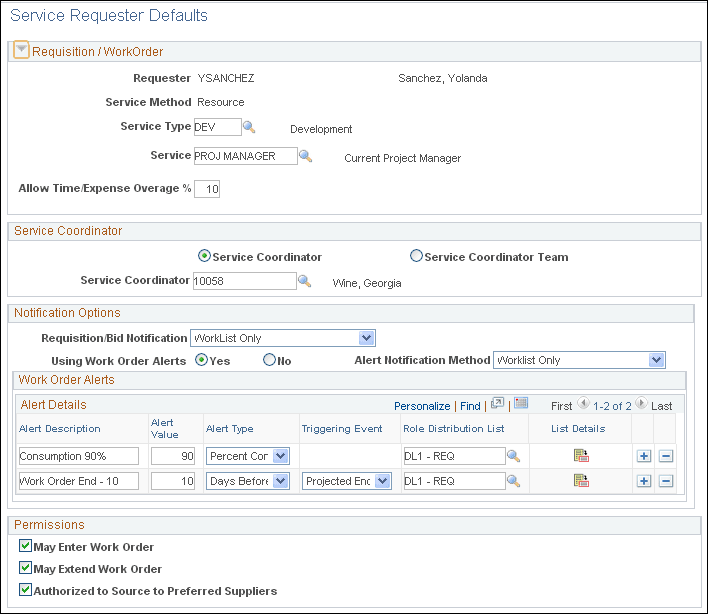Viewport: 708px width, 614px height.
Task: Delete the Work Order End alert row
Action: coord(666,481)
